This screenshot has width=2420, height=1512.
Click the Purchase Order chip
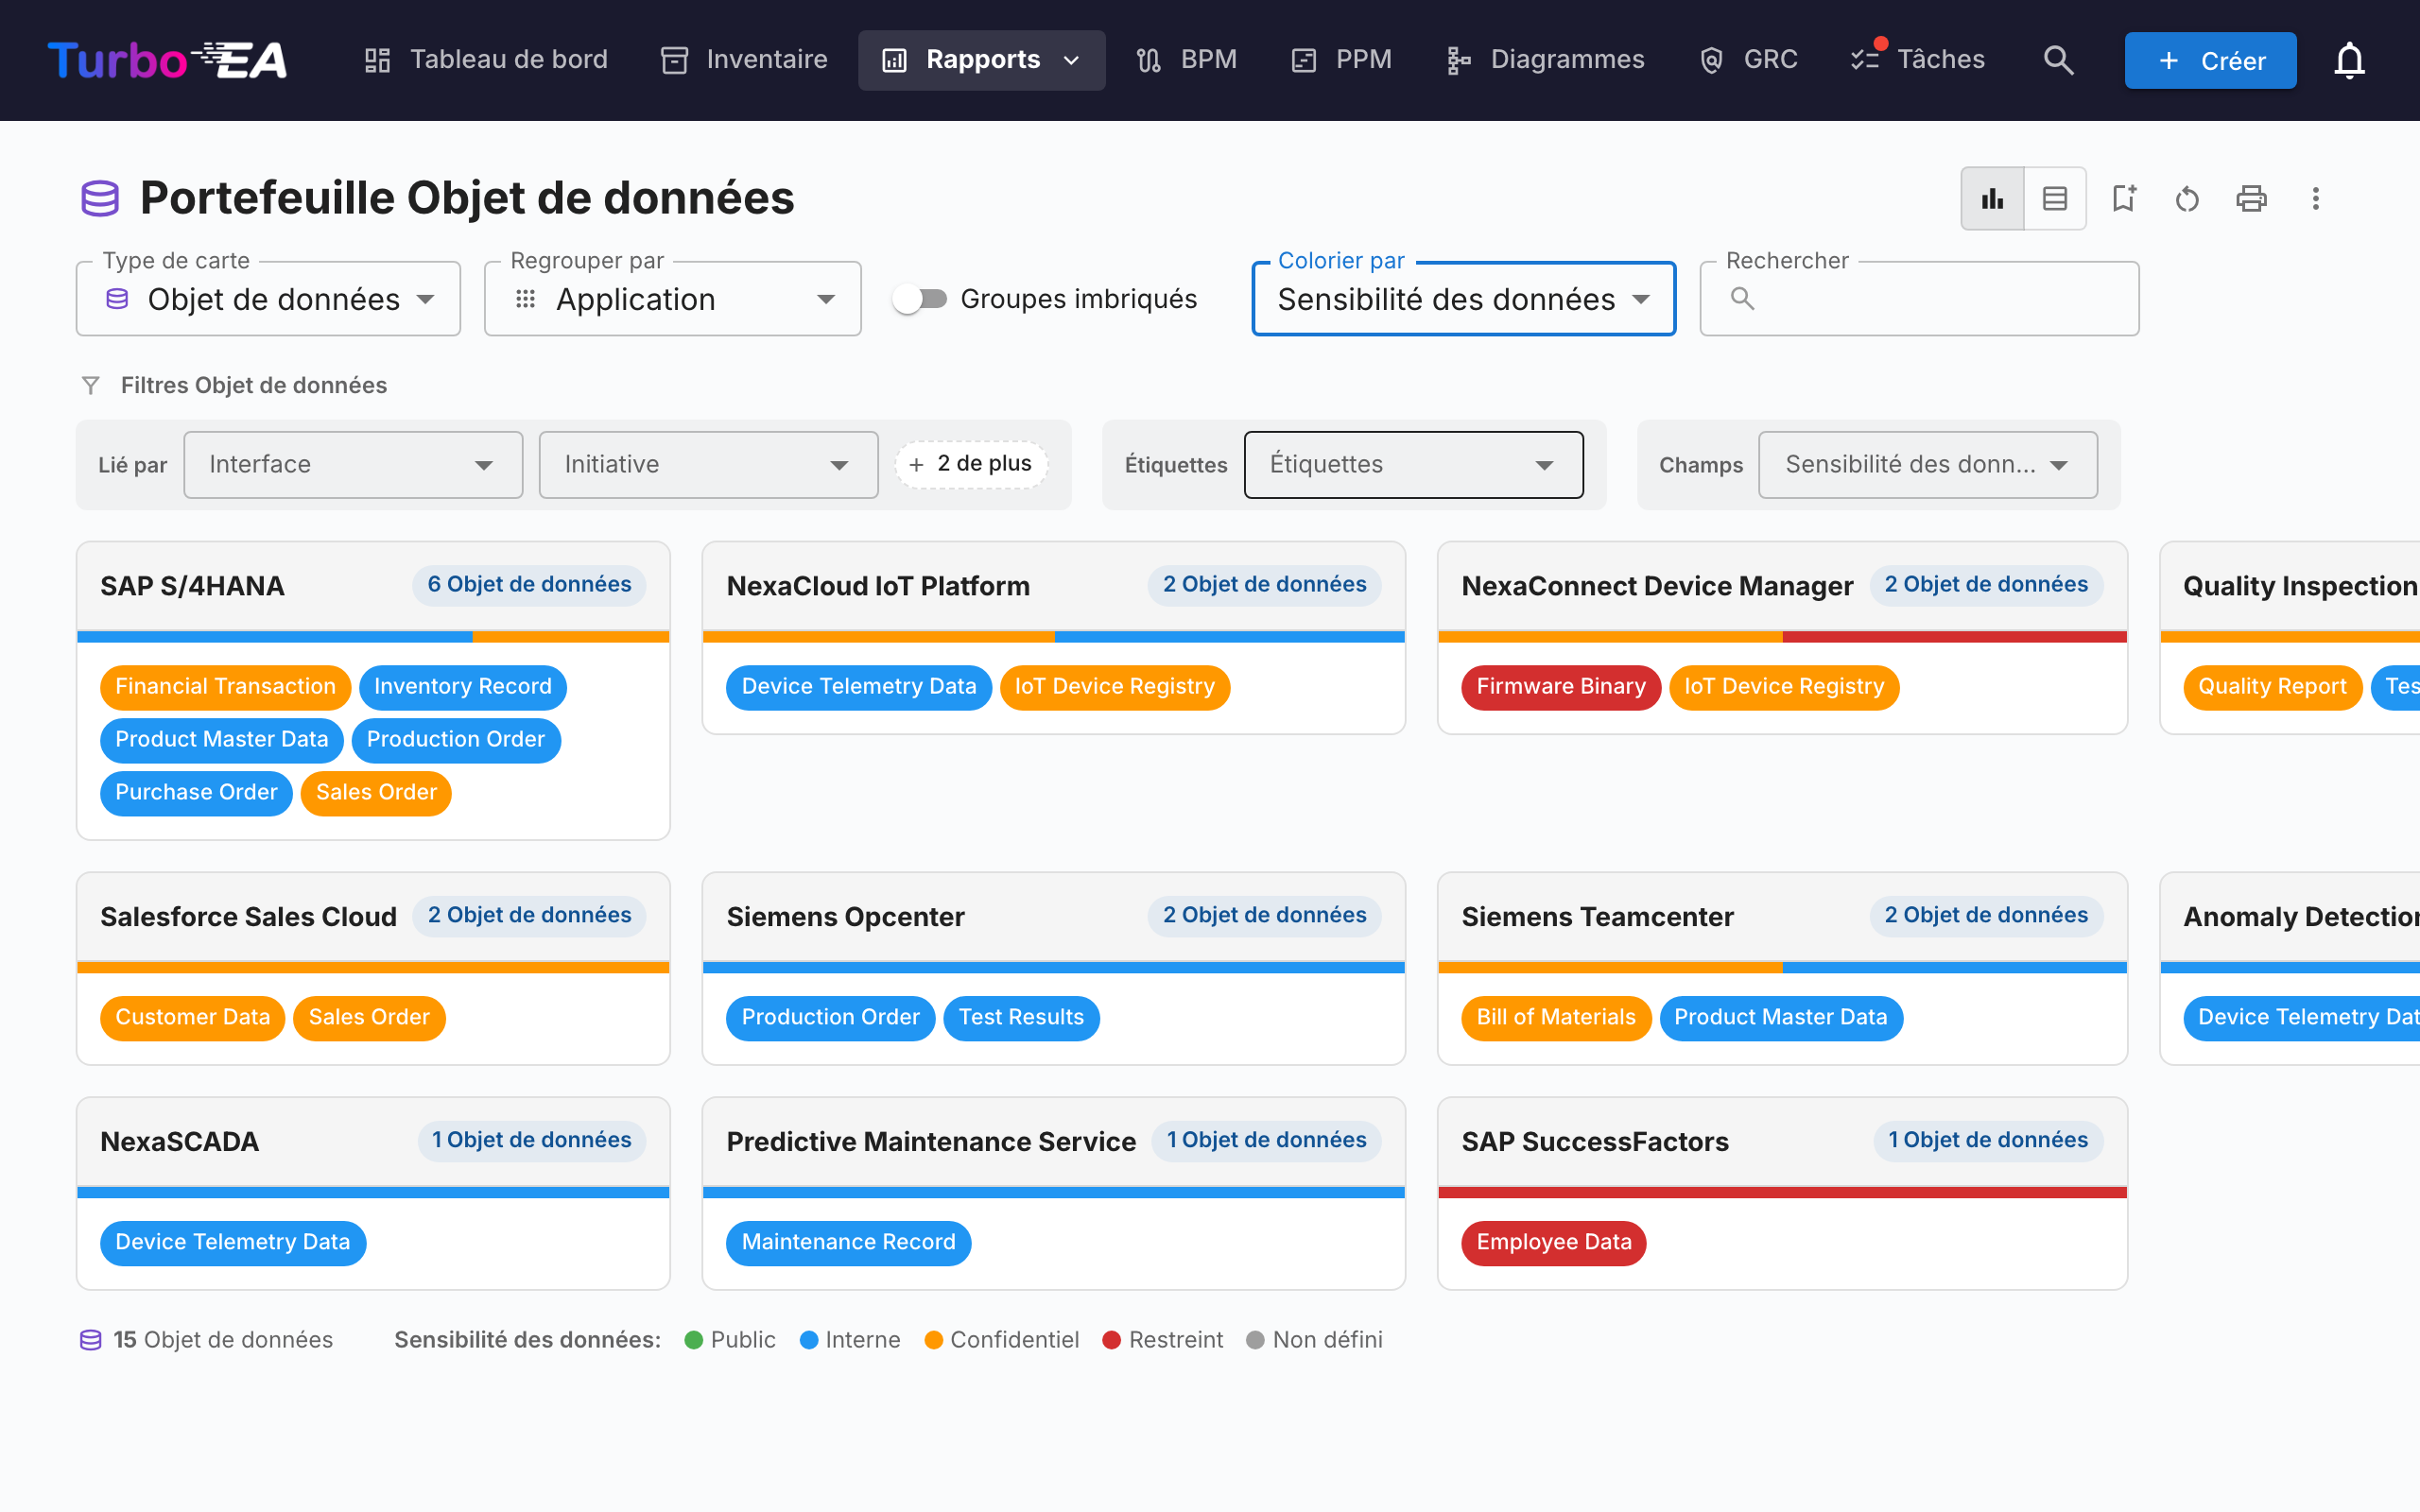(196, 793)
